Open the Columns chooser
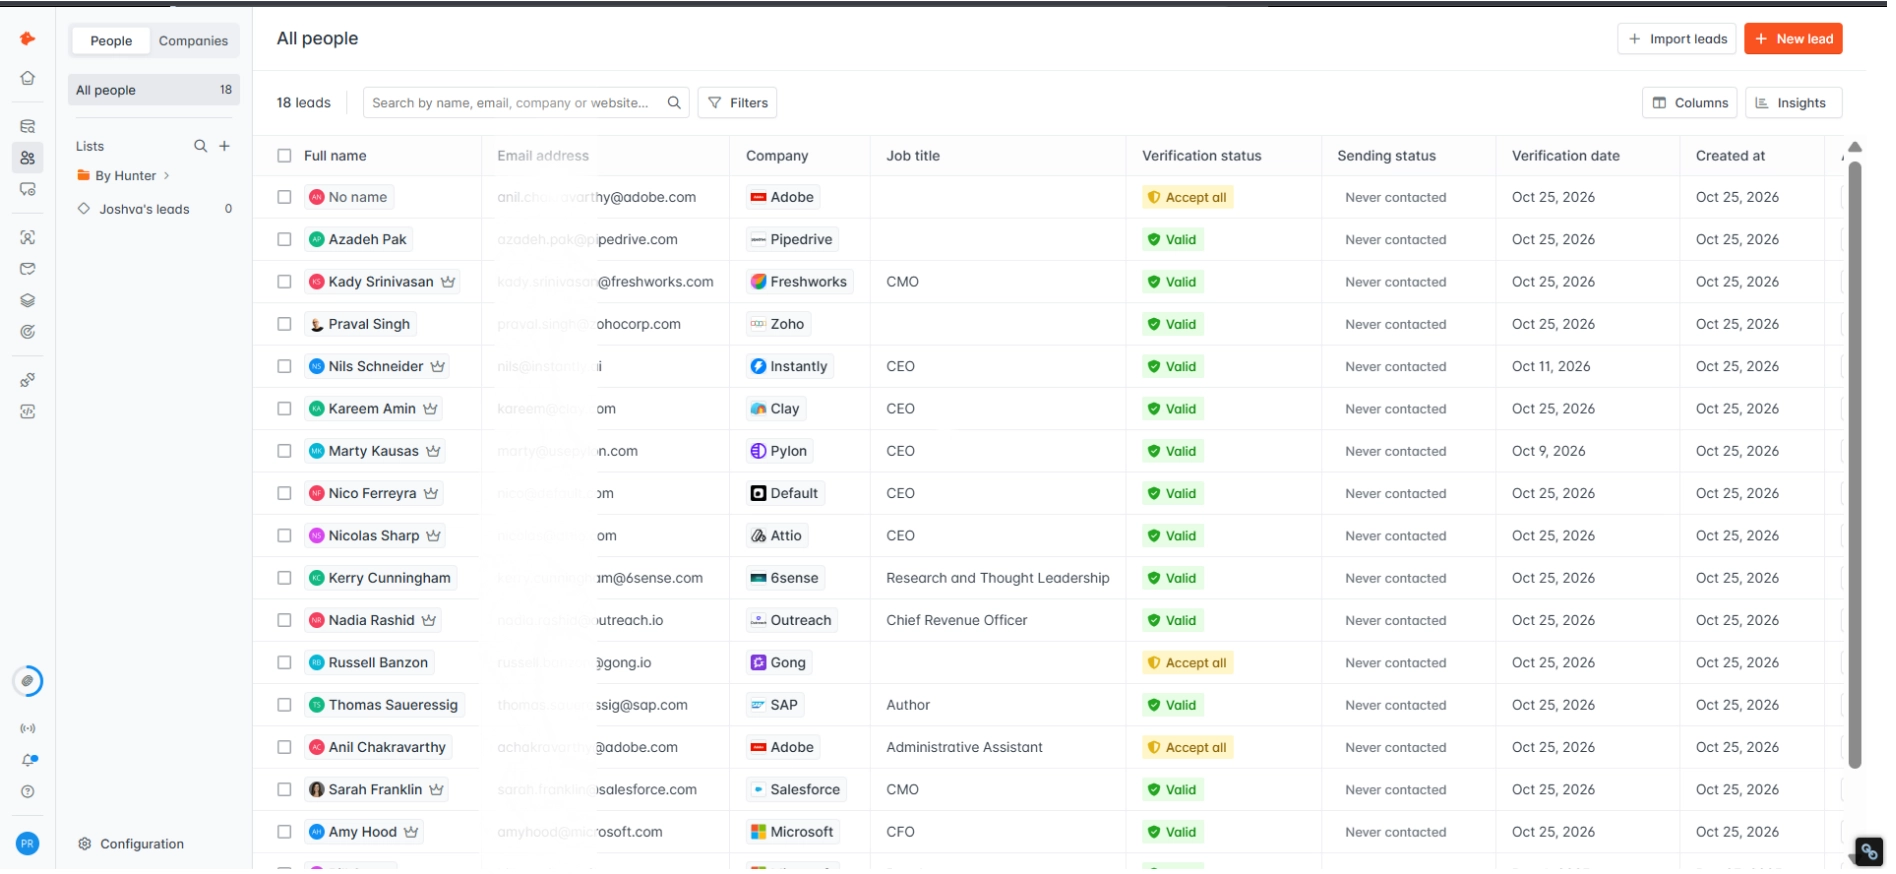 point(1690,103)
